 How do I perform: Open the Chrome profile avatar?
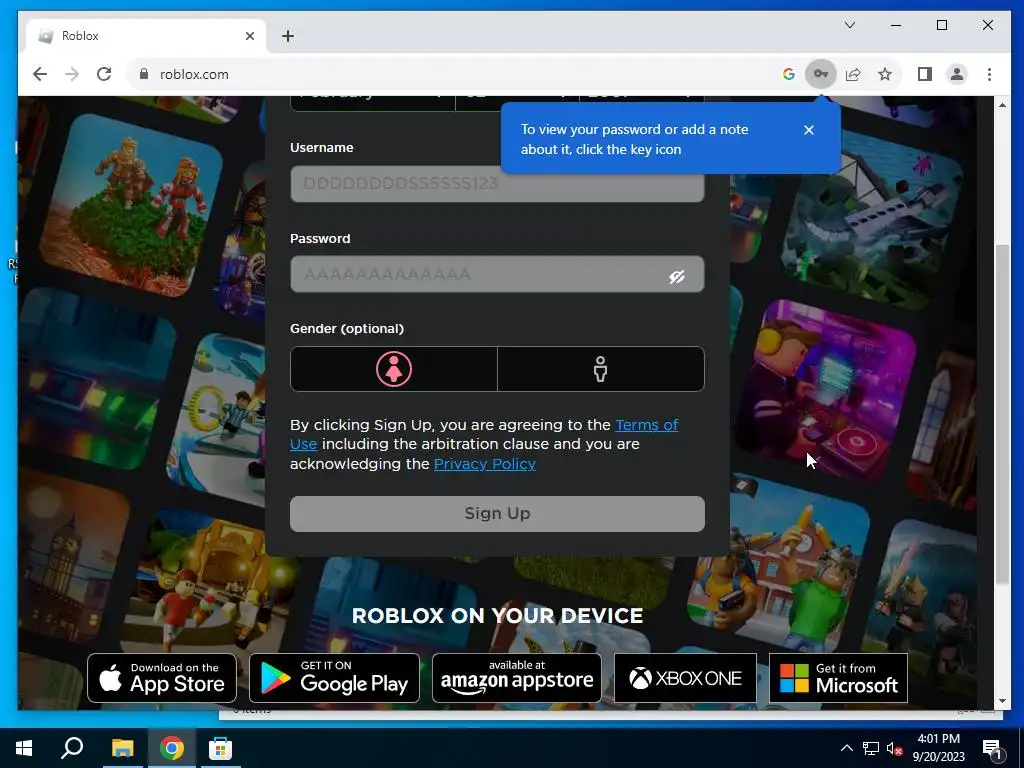(957, 74)
